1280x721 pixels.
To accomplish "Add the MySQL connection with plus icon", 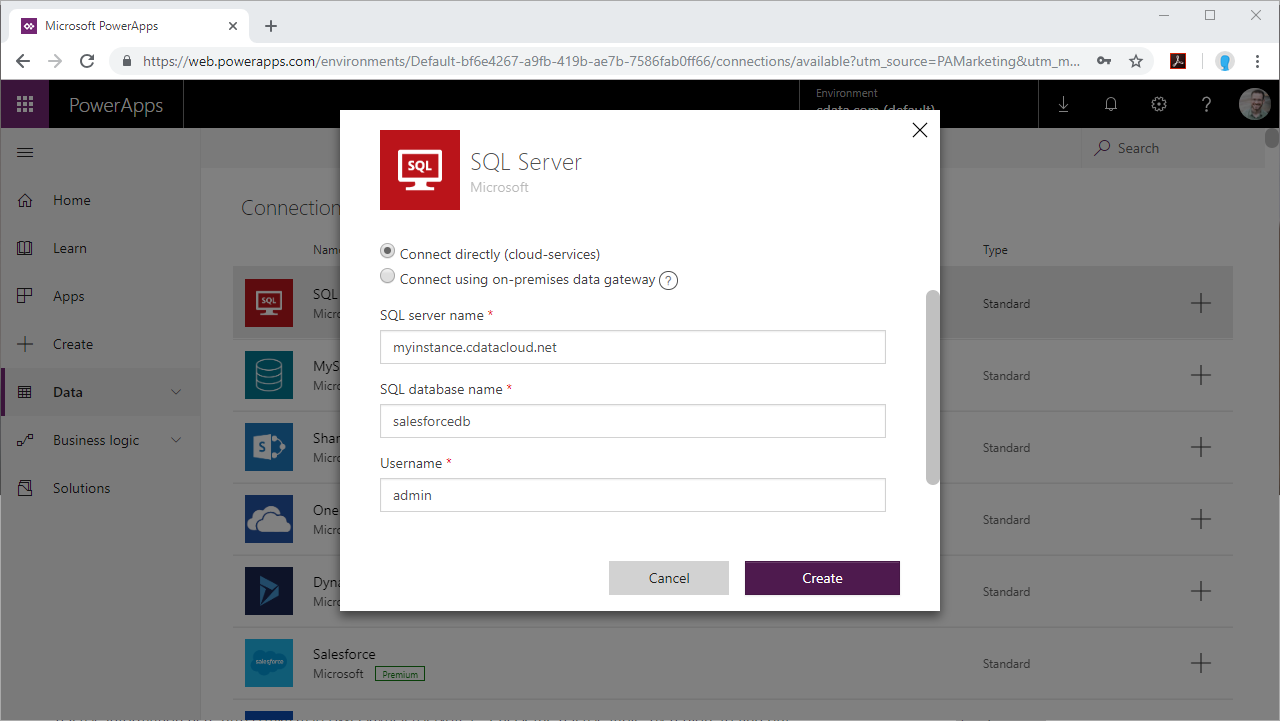I will (1201, 375).
